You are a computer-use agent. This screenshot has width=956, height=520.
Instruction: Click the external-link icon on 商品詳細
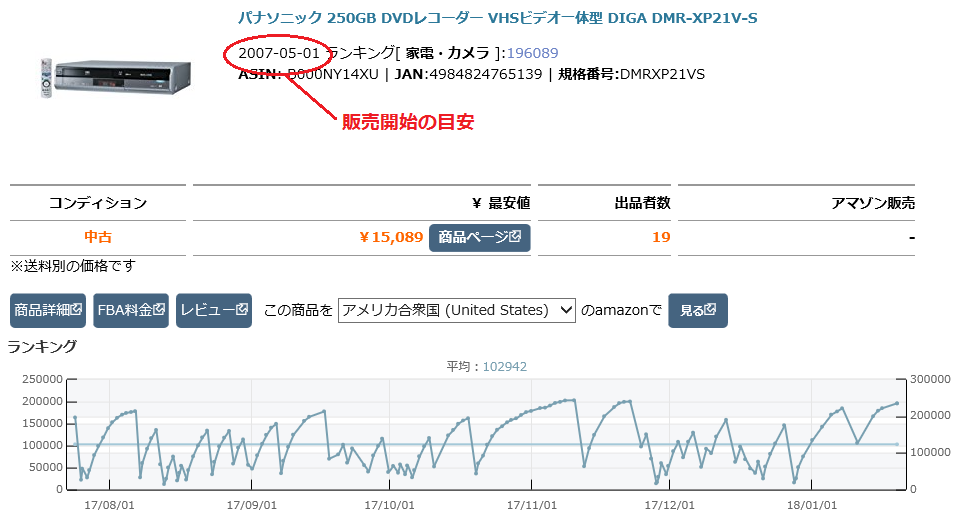tap(76, 309)
